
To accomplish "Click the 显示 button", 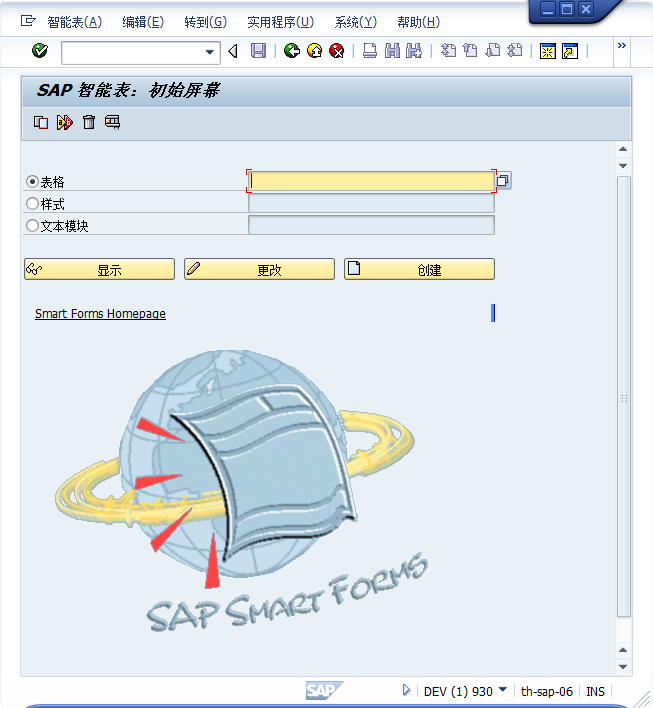I will [x=99, y=270].
